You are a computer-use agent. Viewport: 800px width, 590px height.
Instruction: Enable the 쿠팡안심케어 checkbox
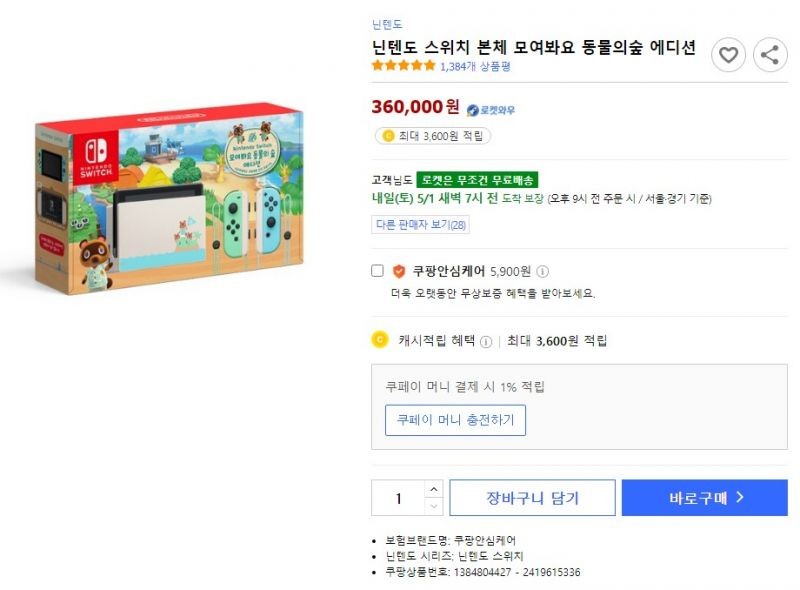(377, 271)
